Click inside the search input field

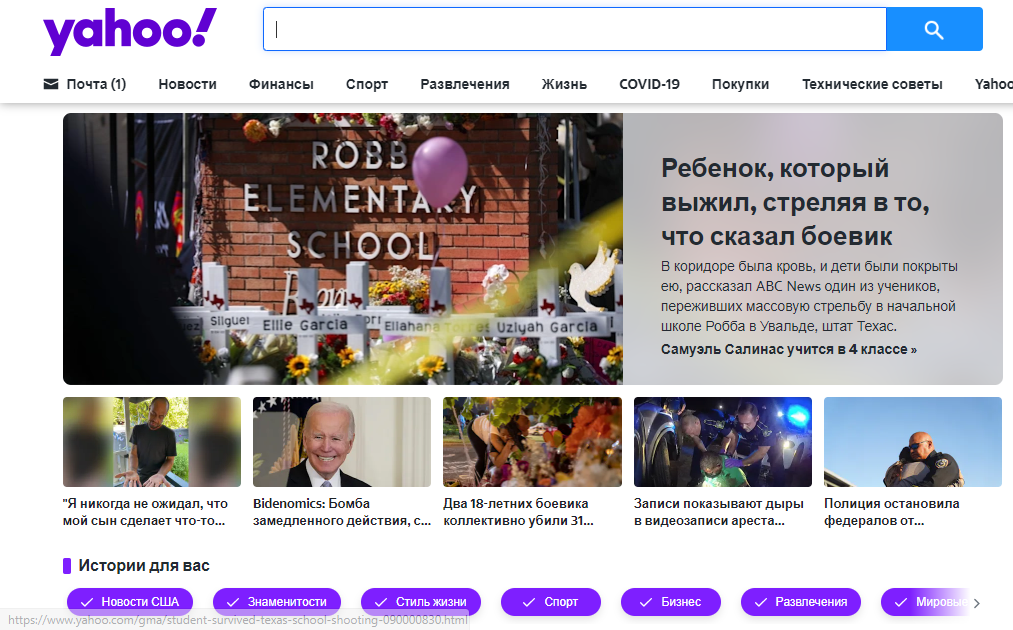pos(574,29)
